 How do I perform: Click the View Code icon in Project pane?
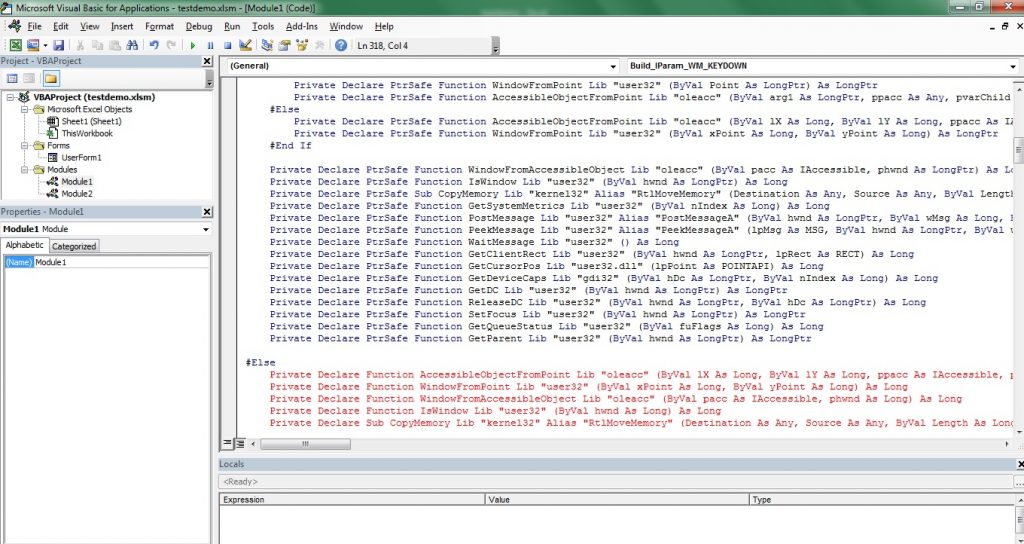[12, 79]
